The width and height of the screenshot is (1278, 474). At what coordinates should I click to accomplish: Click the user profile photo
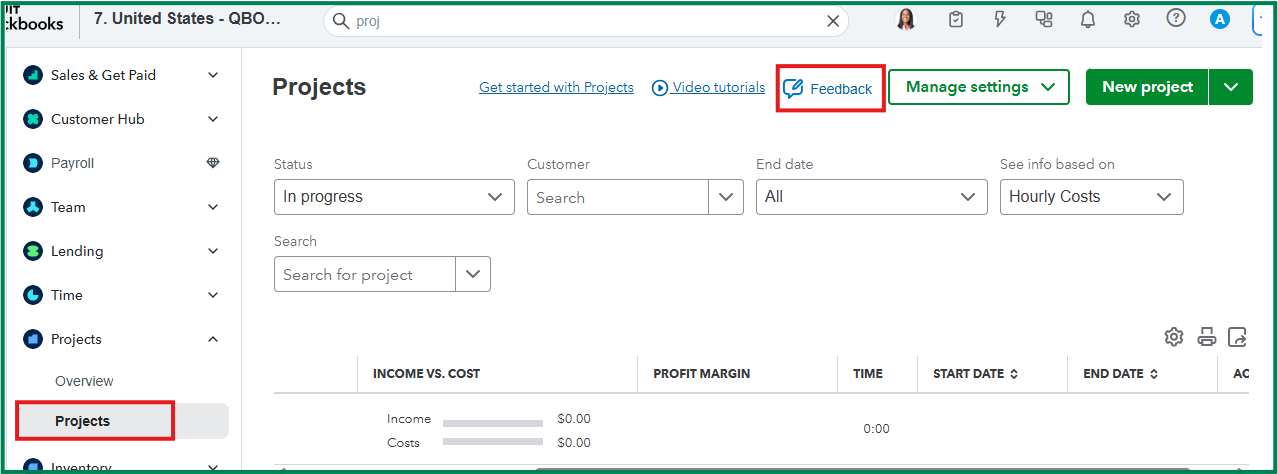coord(907,19)
